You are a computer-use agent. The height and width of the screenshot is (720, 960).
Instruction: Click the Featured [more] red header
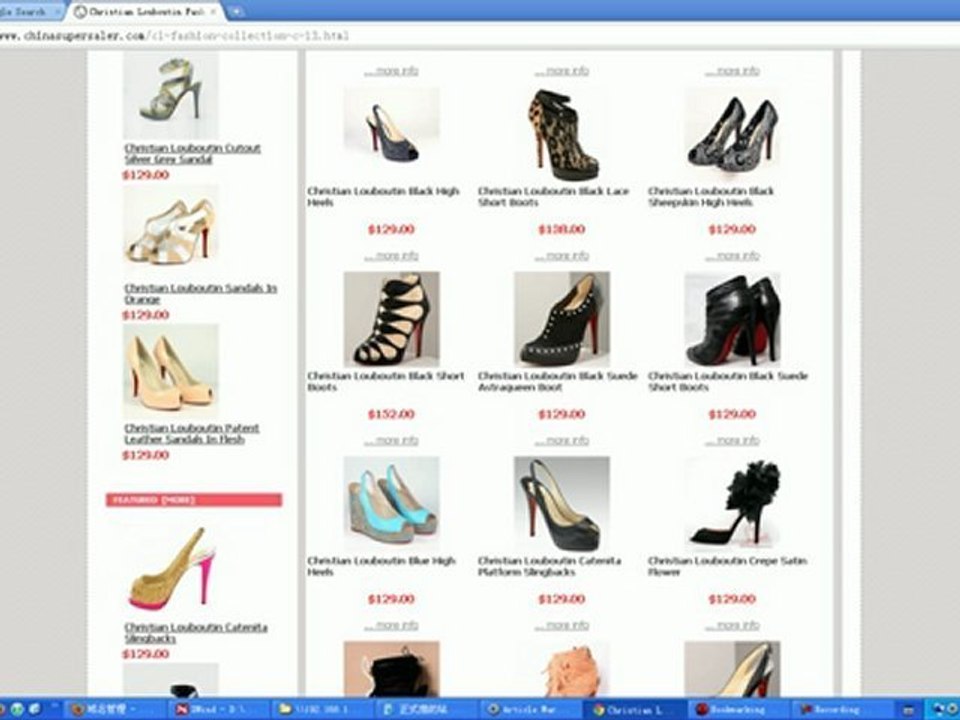[193, 500]
